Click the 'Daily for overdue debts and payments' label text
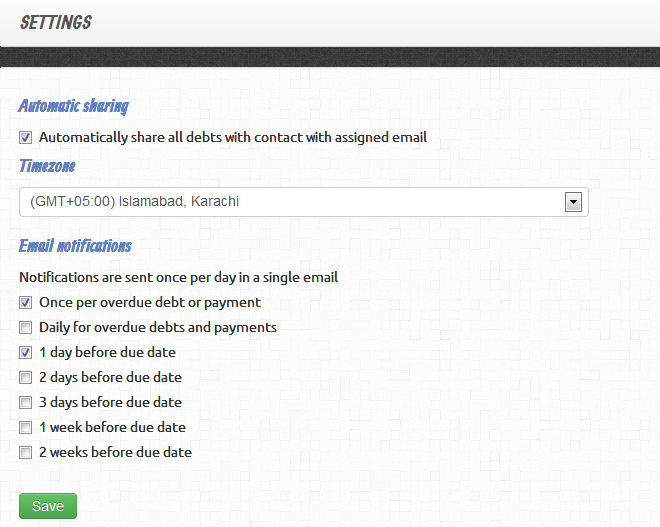This screenshot has height=527, width=660. click(158, 327)
